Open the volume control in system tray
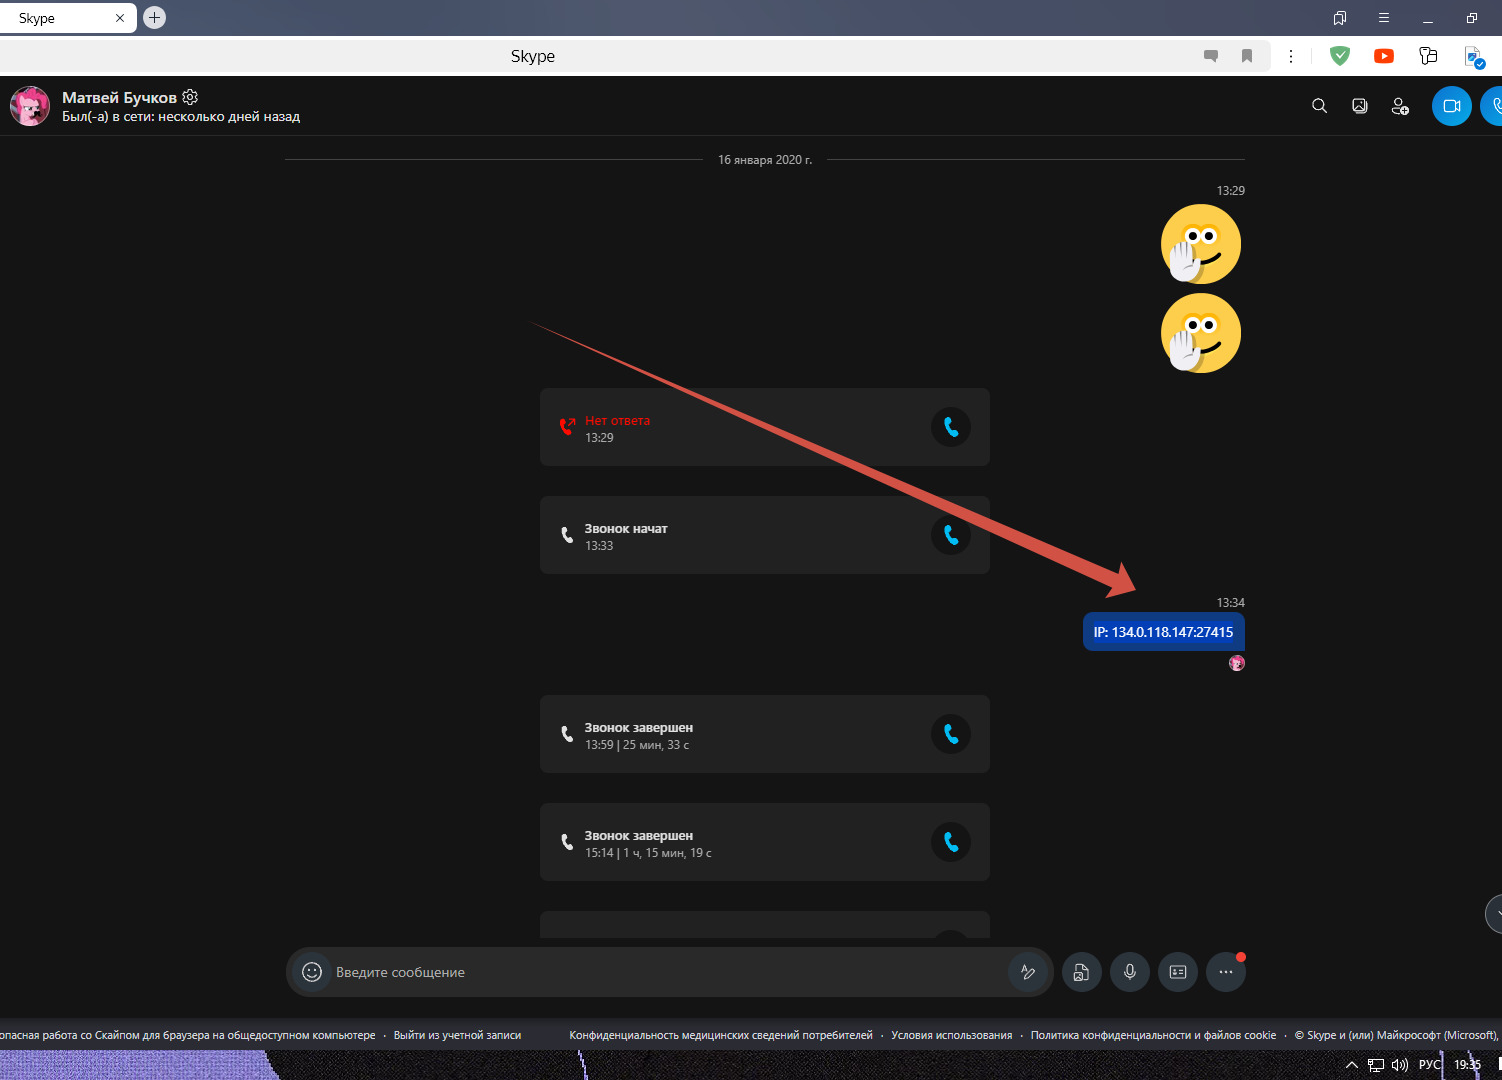Image resolution: width=1502 pixels, height=1080 pixels. 1400,1065
